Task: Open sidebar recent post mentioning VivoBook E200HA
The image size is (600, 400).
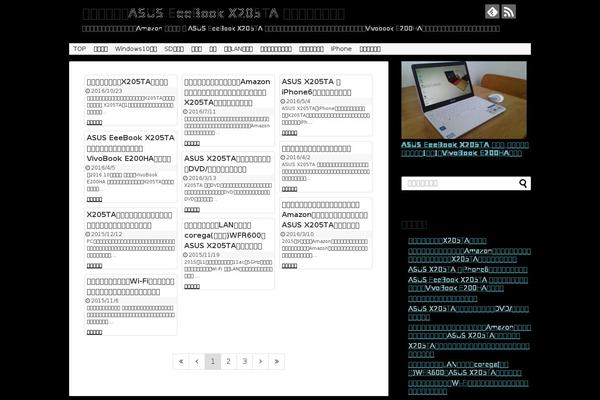Action: pyautogui.click(x=468, y=284)
